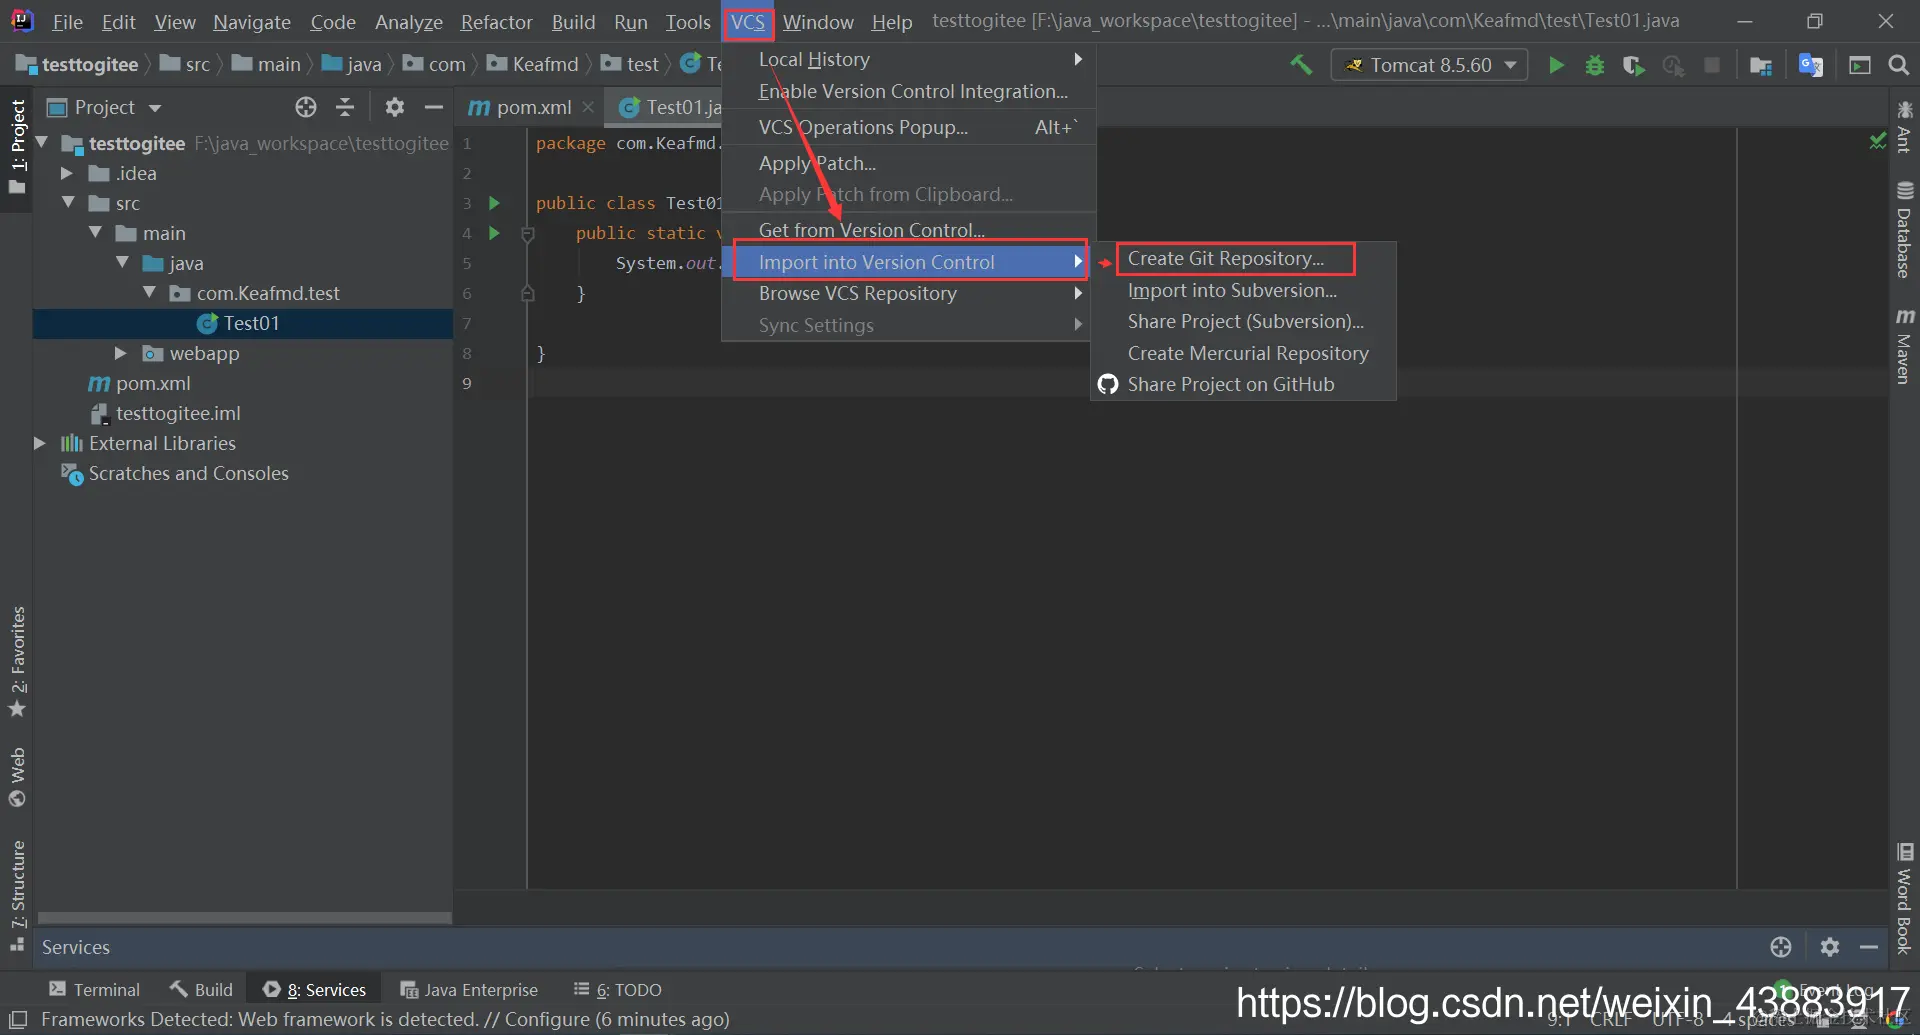Open the Database tool window

pyautogui.click(x=1904, y=230)
